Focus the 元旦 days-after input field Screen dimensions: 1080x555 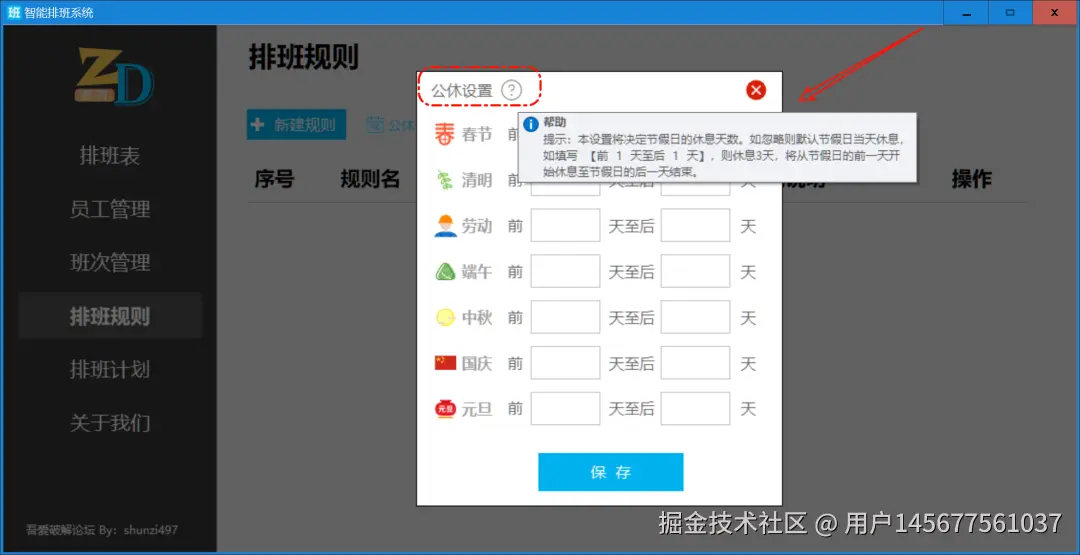coord(695,409)
